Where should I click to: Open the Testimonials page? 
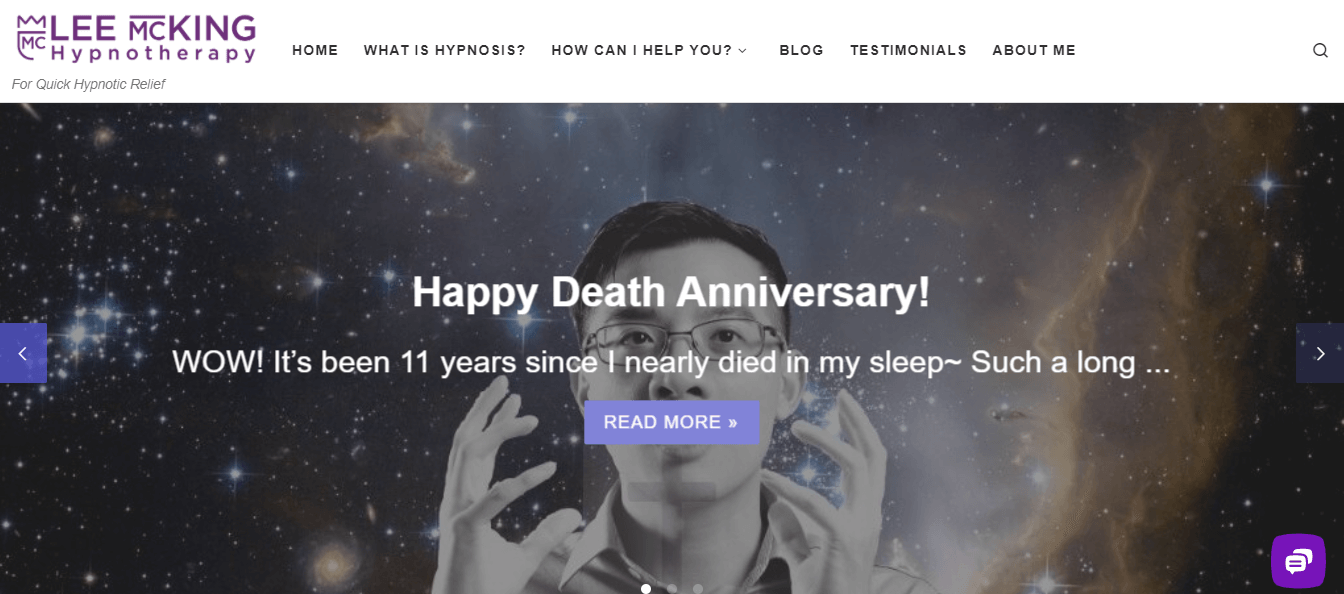908,50
